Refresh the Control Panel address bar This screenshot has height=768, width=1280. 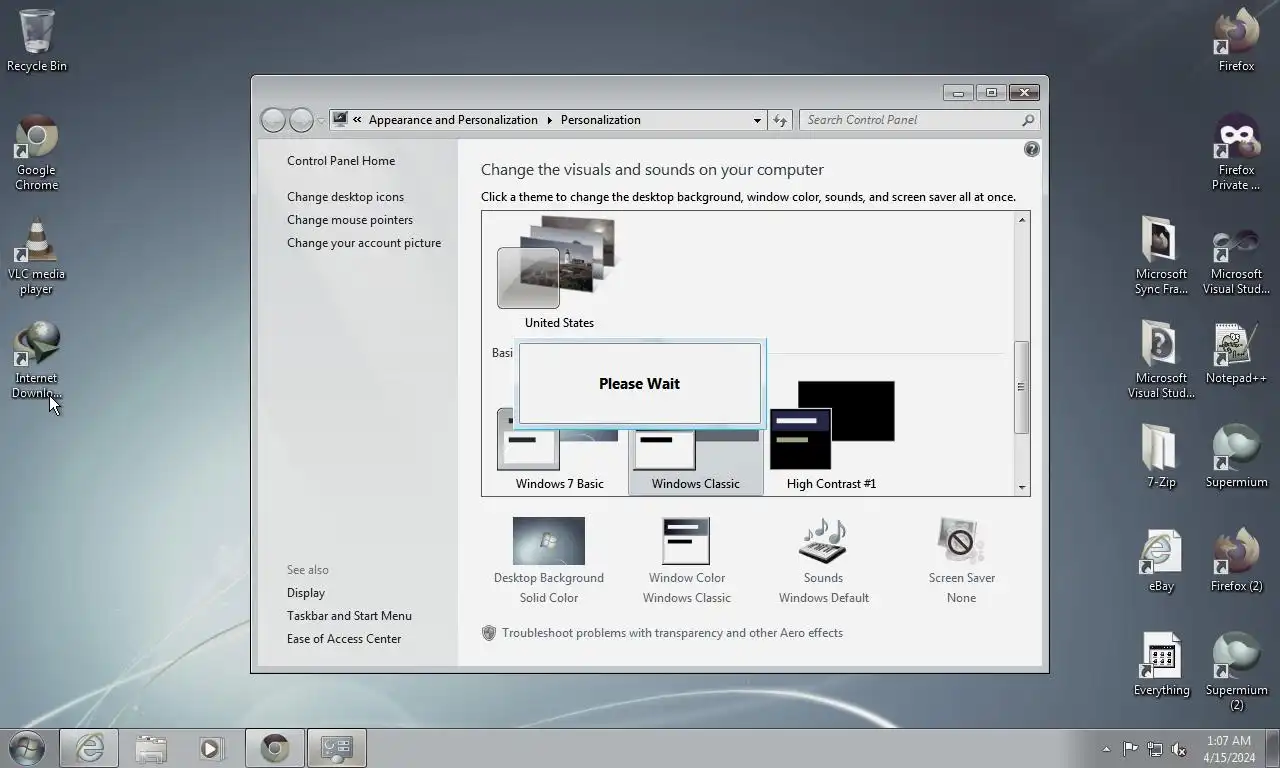click(780, 120)
